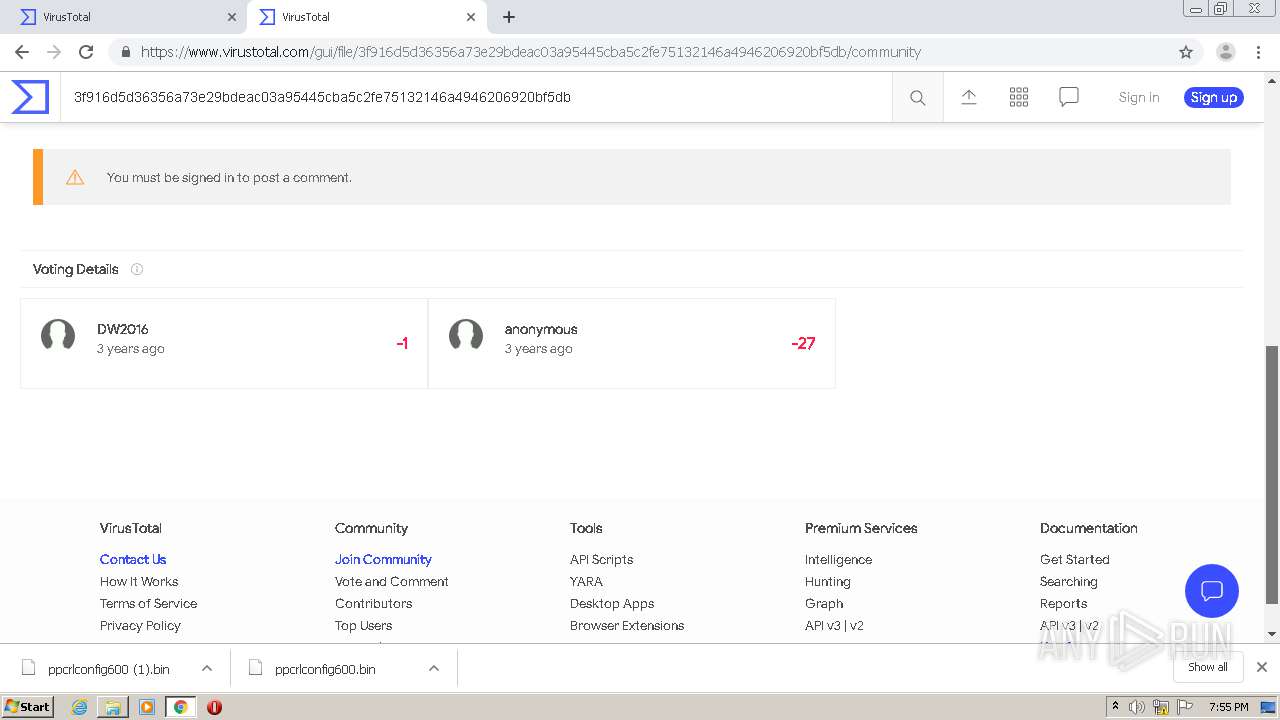
Task: Open the ppcrlconfig600 (1).bin download item
Action: coord(109,668)
